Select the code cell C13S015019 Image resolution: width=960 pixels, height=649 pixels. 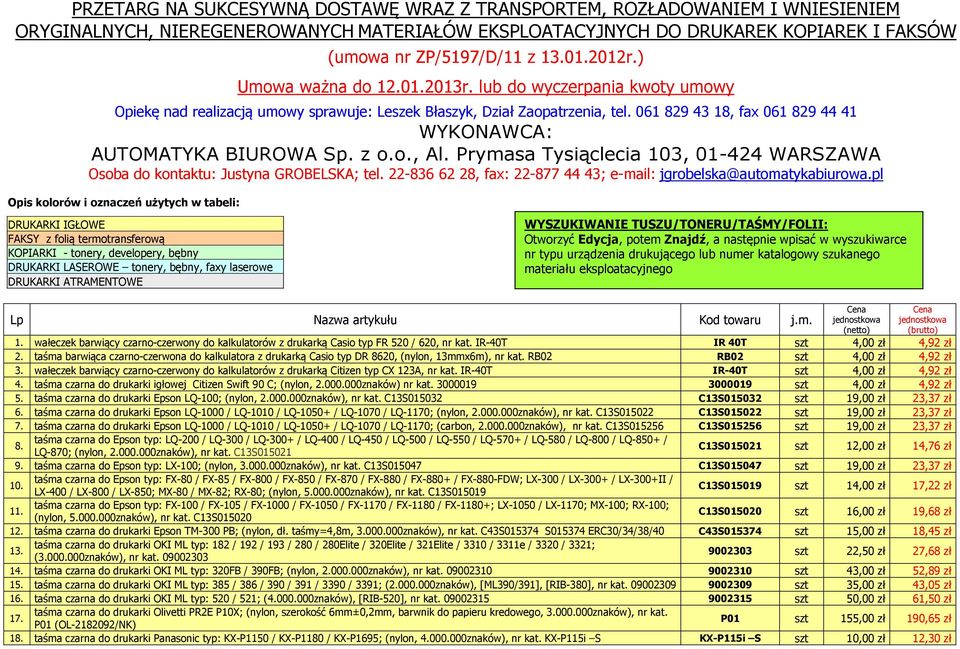pyautogui.click(x=730, y=486)
